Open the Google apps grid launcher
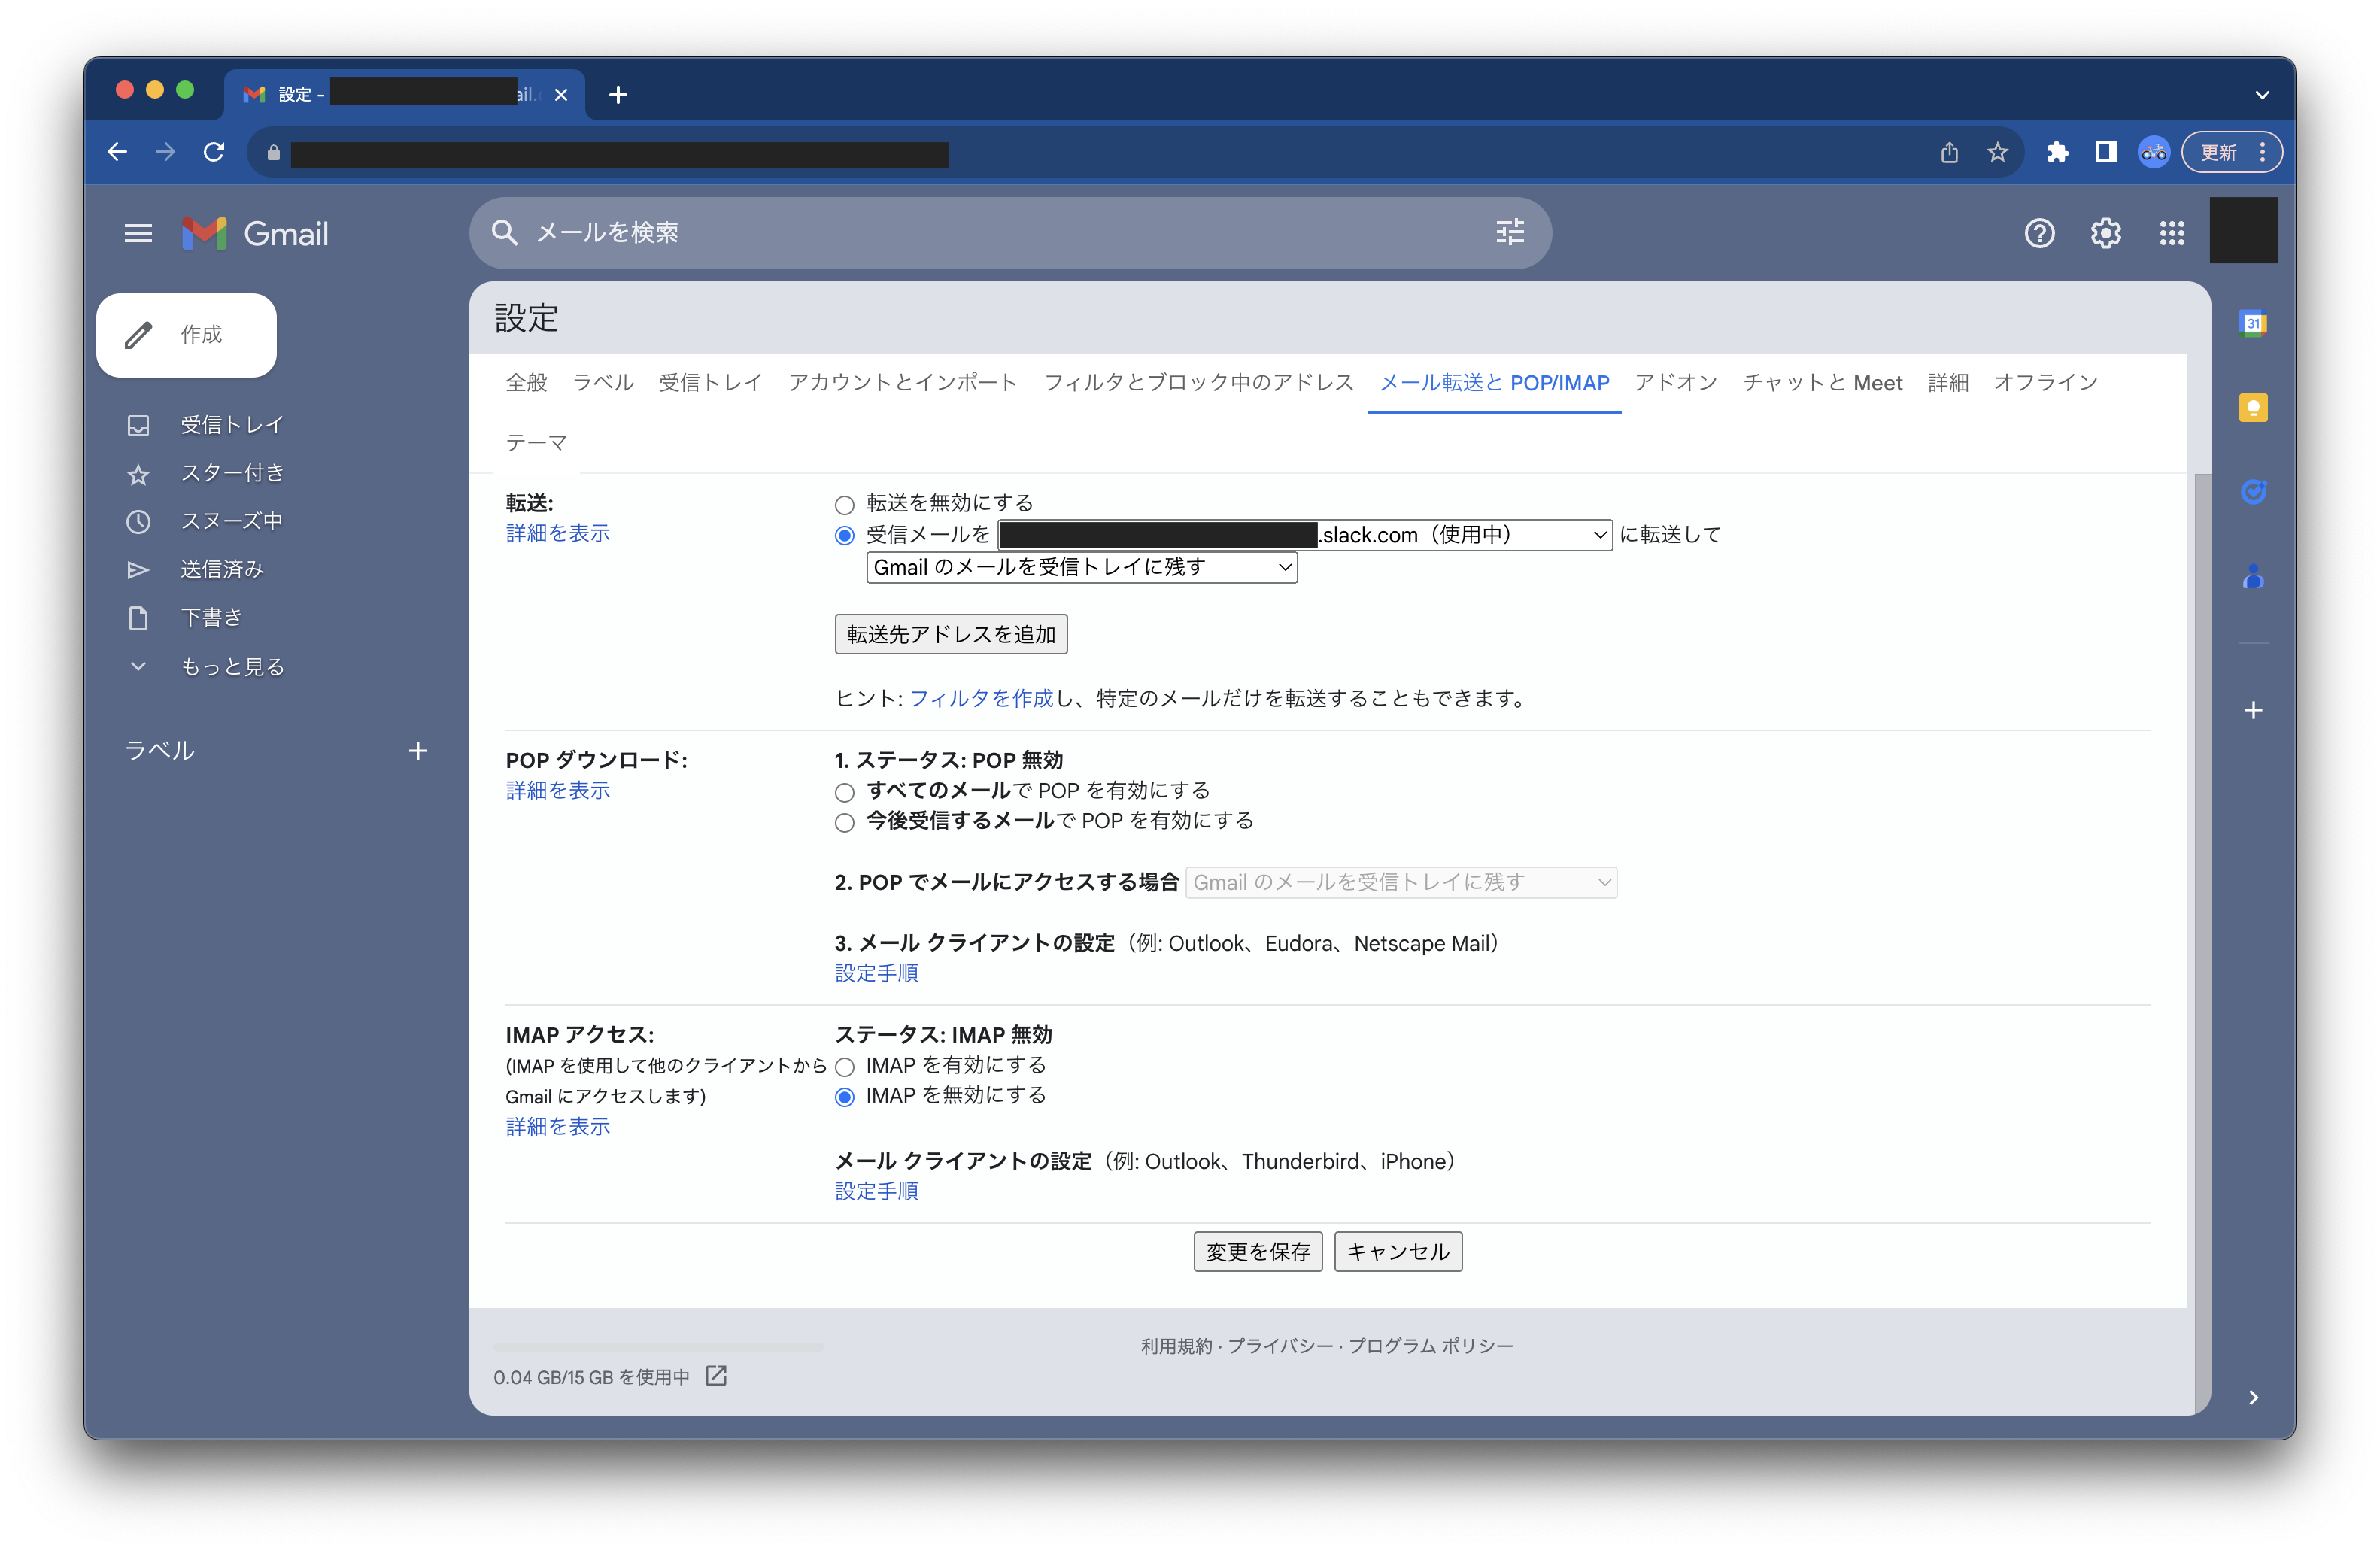The width and height of the screenshot is (2380, 1551). tap(2171, 233)
